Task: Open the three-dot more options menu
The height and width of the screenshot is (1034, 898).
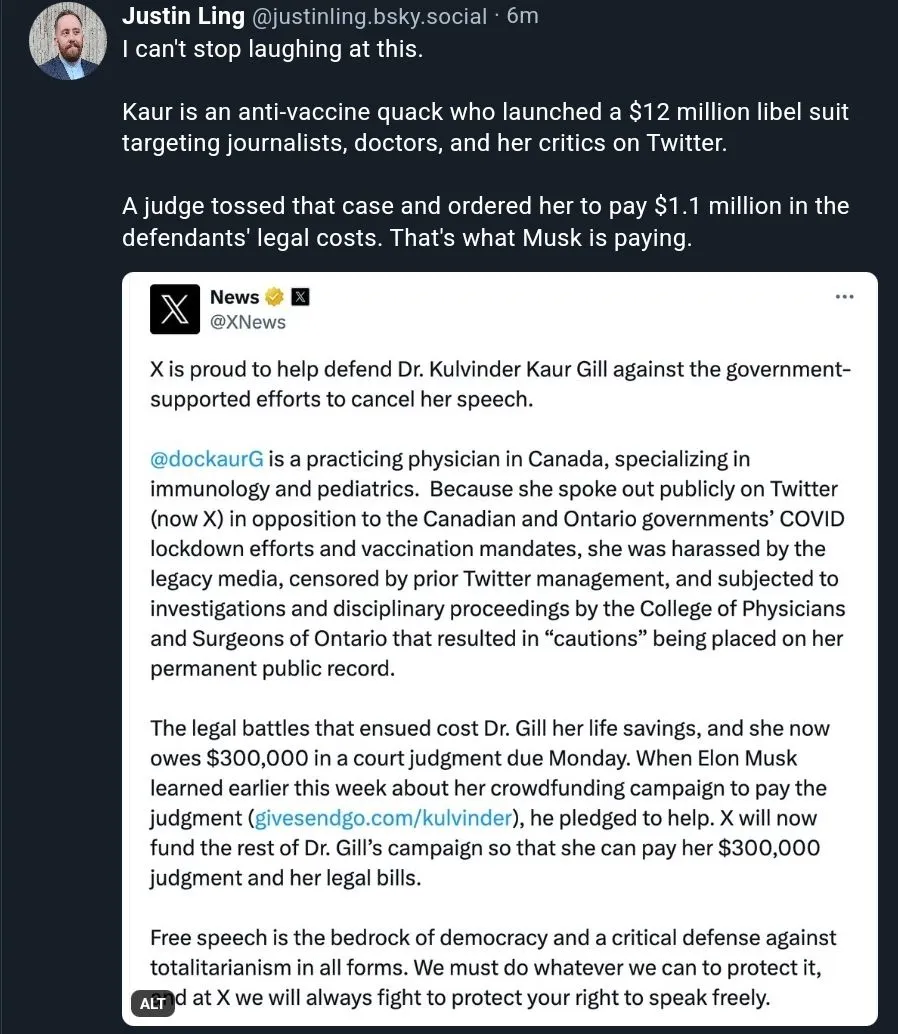Action: tap(844, 297)
